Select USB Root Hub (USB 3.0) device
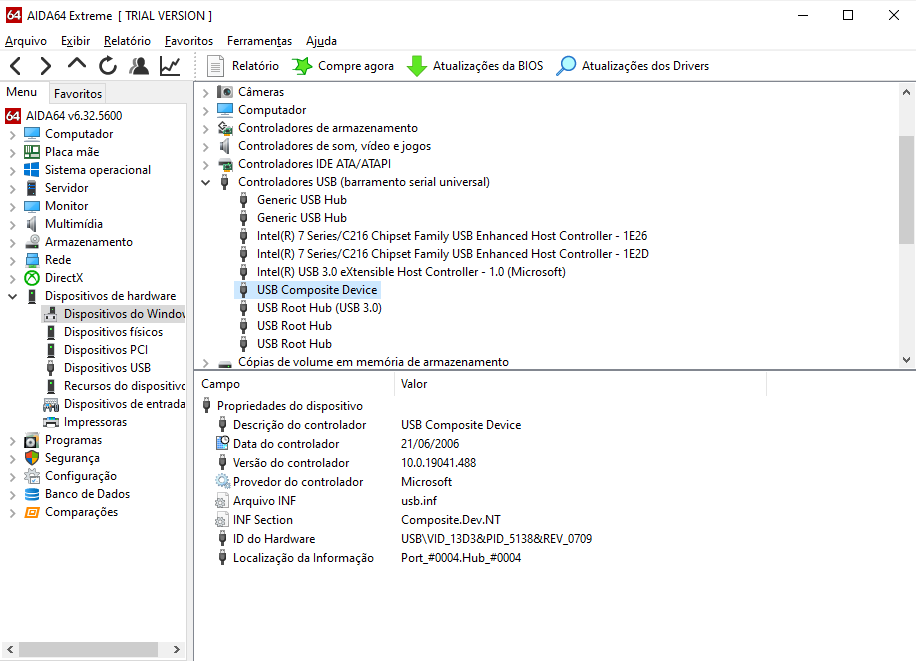916x661 pixels. pyautogui.click(x=319, y=308)
